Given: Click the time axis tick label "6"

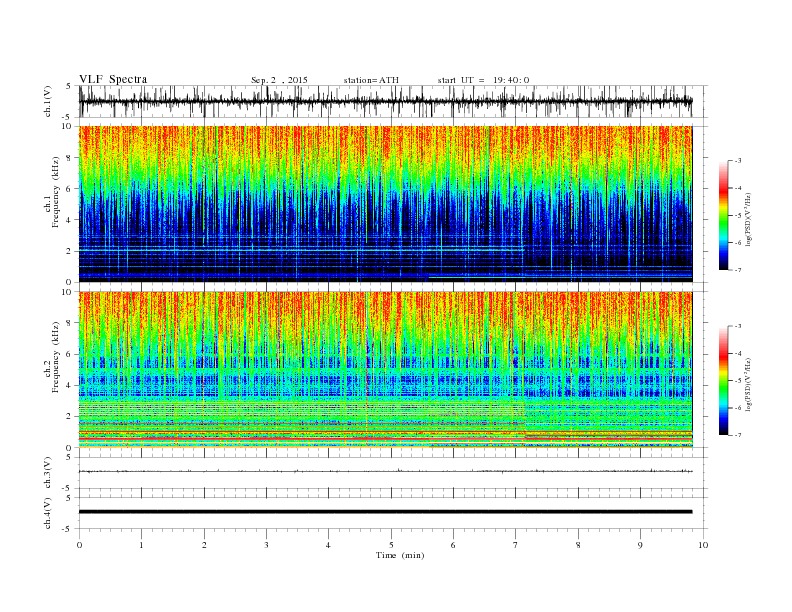Looking at the screenshot, I should click(453, 545).
